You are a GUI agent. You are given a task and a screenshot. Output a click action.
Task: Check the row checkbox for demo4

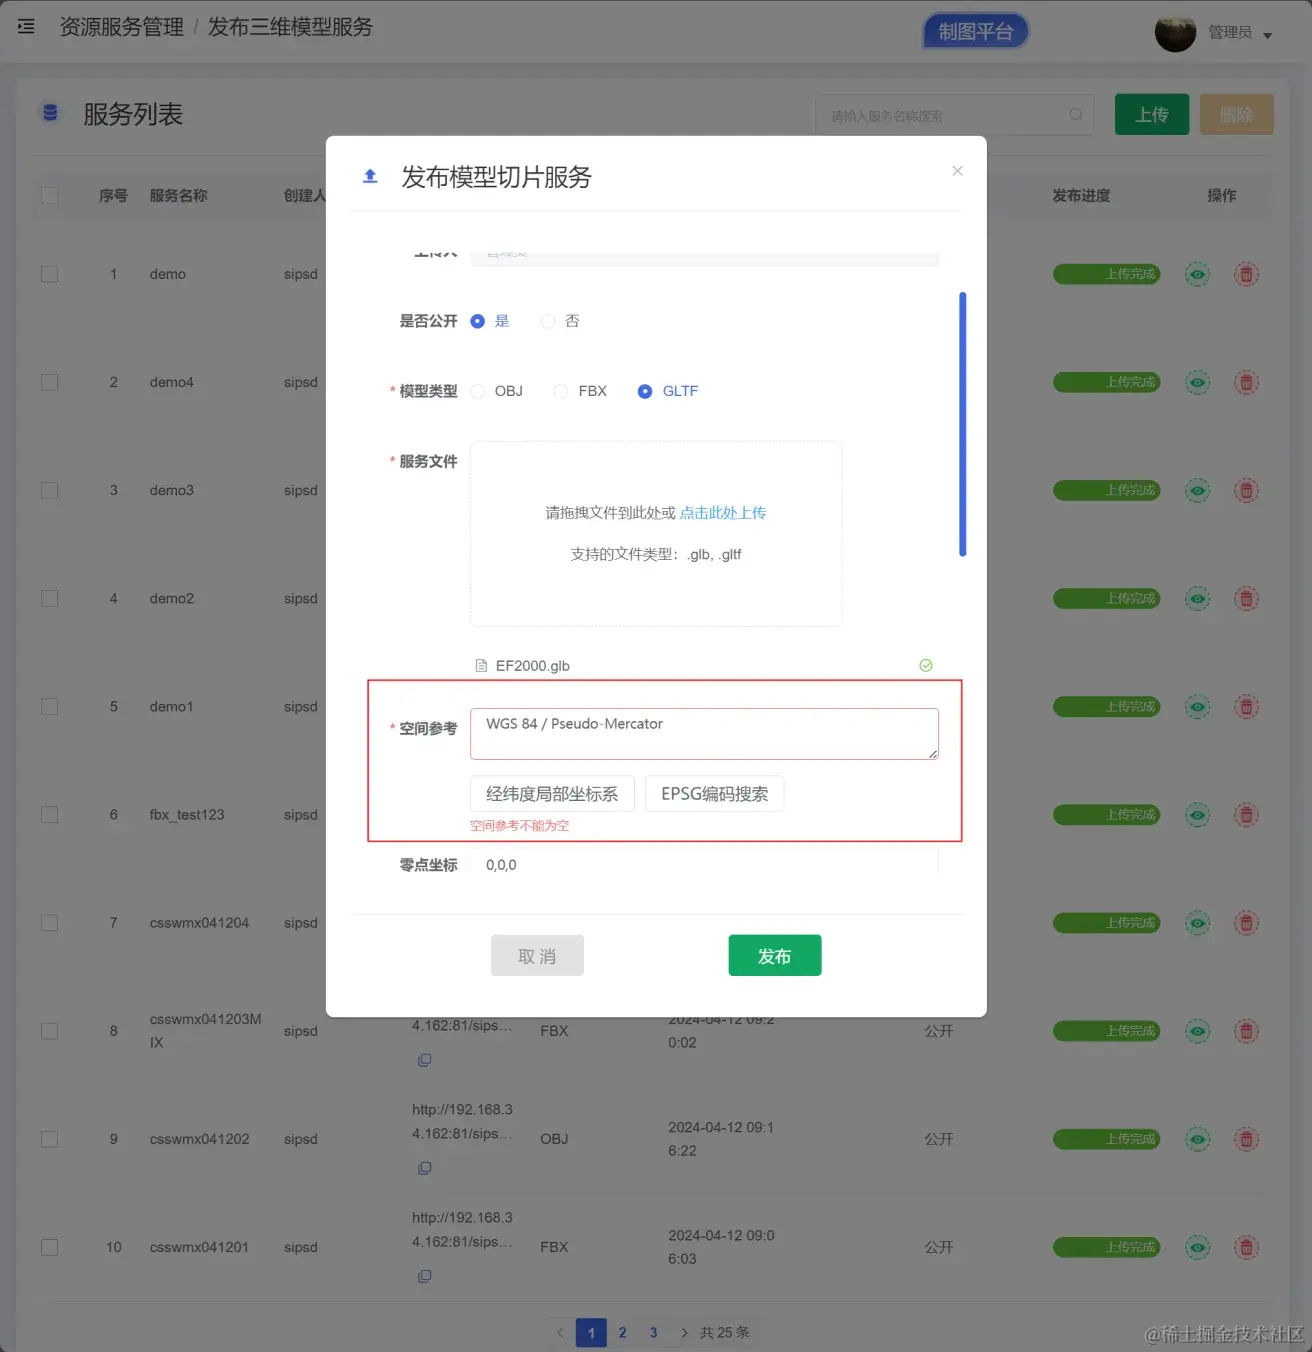point(49,382)
